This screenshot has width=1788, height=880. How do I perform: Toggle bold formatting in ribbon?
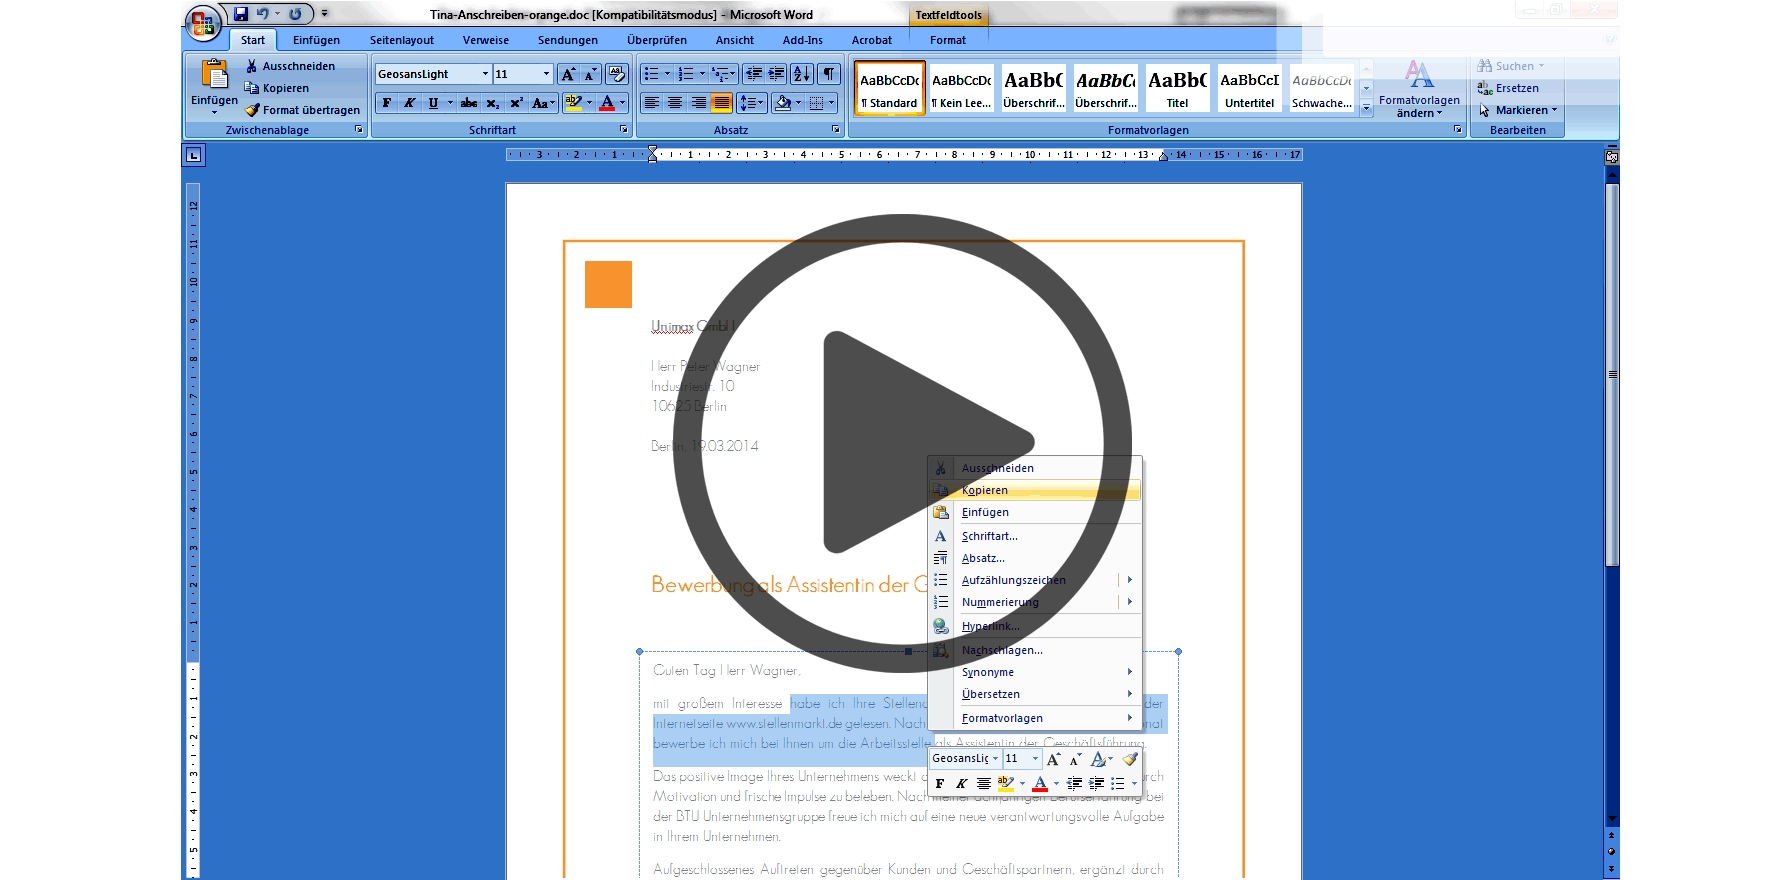click(x=387, y=103)
